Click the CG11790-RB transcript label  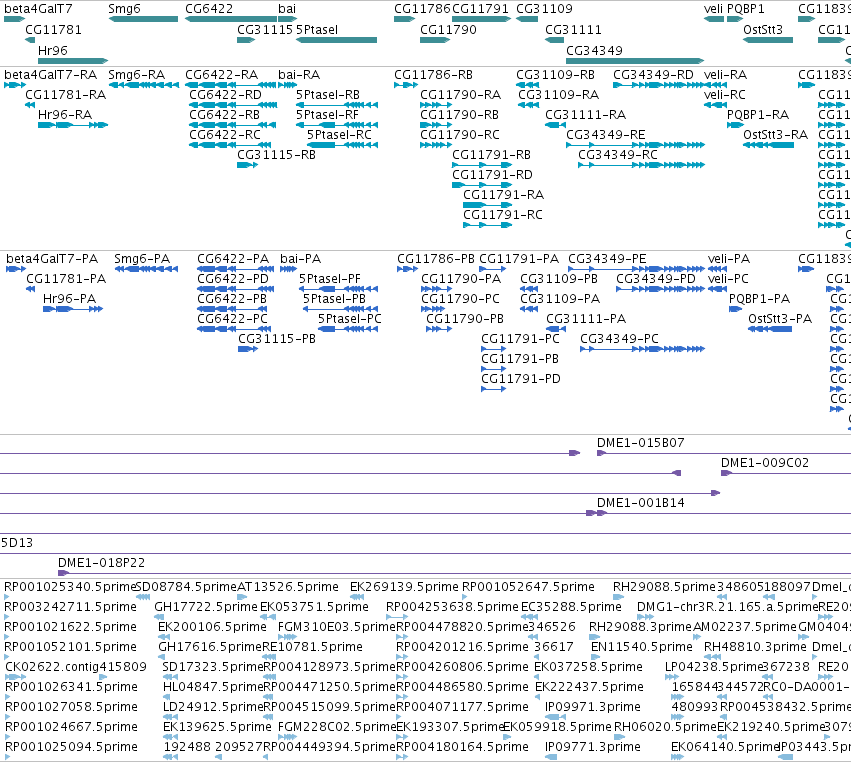point(459,115)
